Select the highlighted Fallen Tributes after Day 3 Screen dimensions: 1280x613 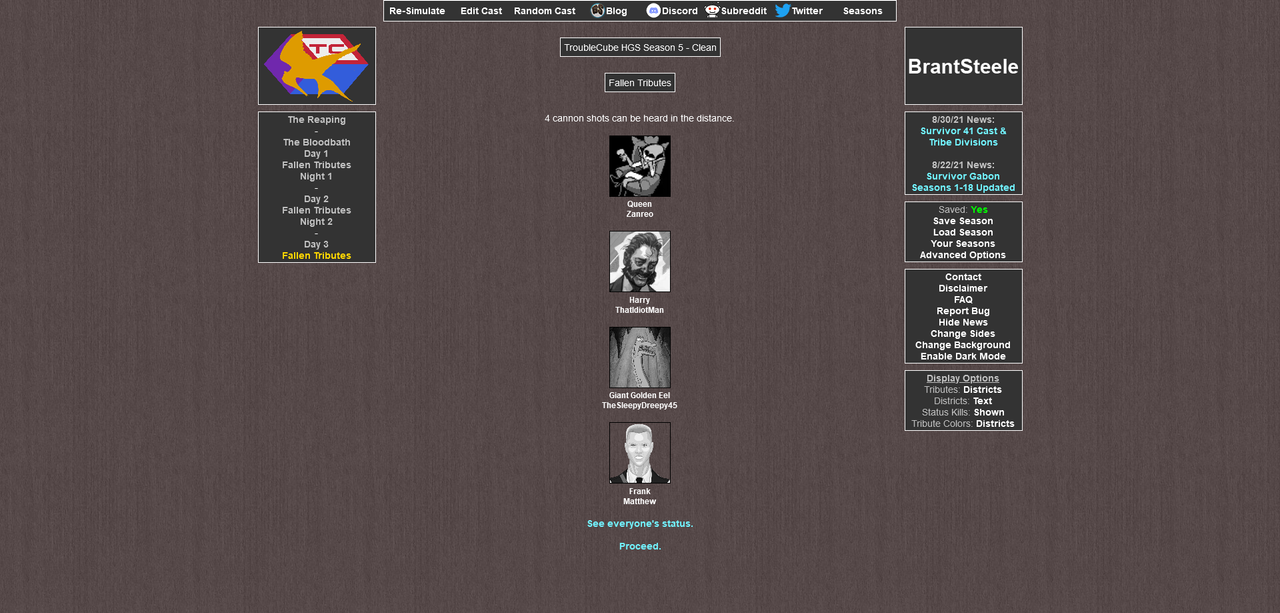click(317, 256)
